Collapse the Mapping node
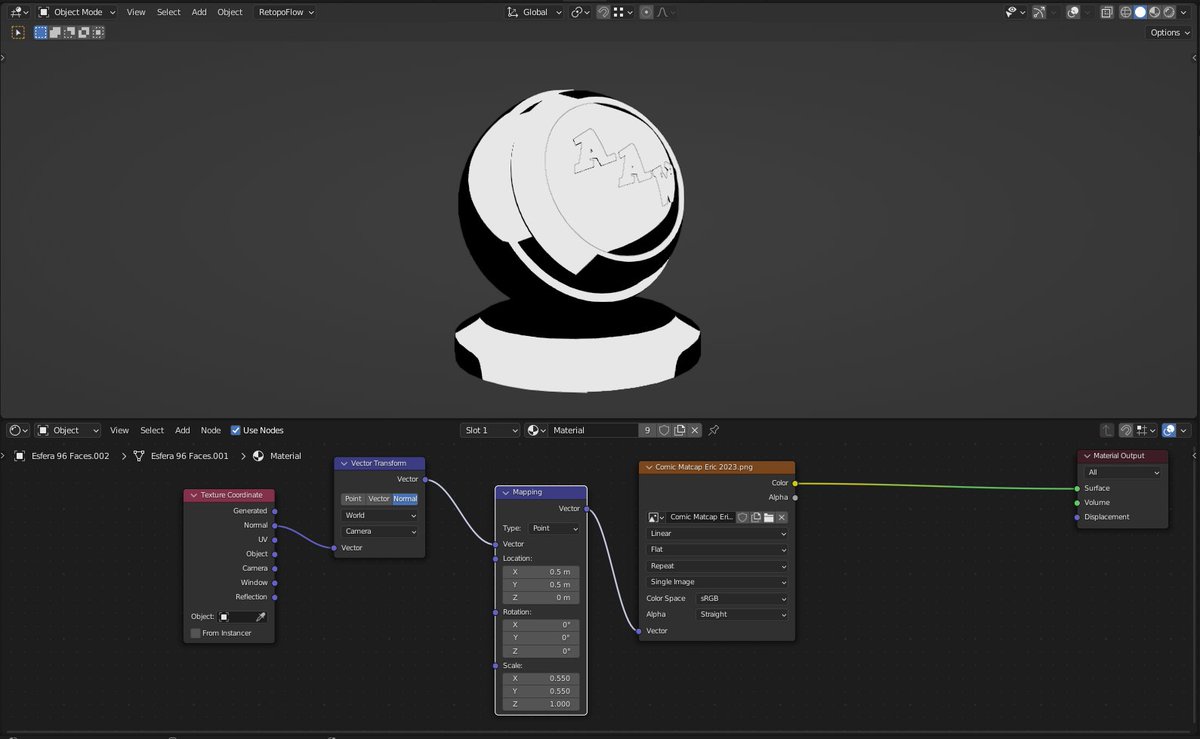1200x739 pixels. coord(505,492)
